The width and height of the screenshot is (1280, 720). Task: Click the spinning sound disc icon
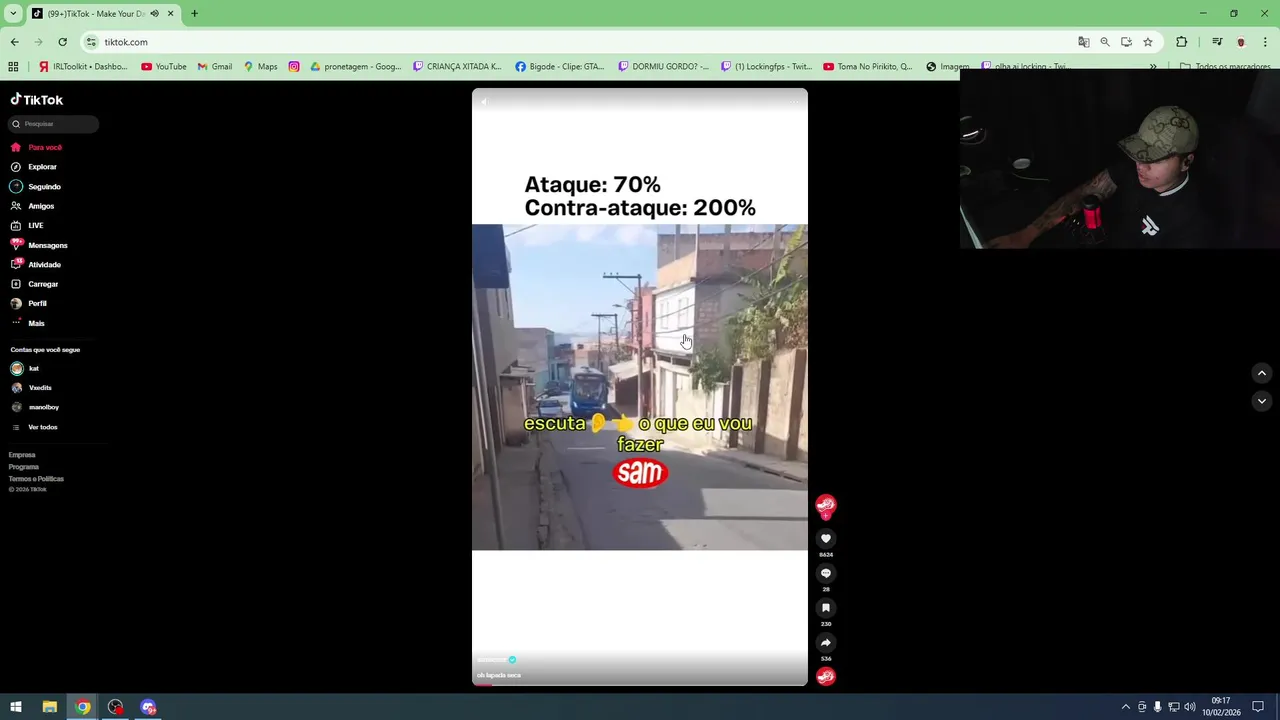826,677
